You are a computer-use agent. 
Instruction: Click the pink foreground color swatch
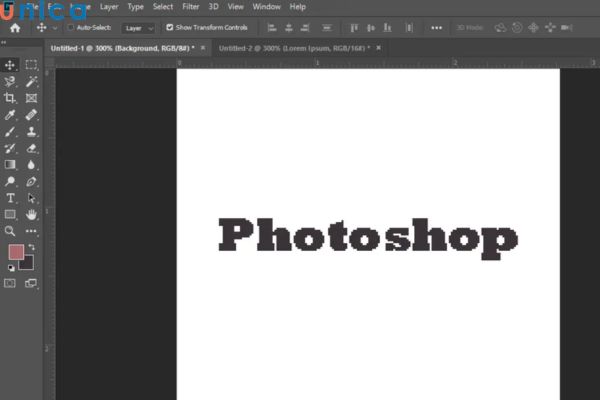(x=16, y=252)
